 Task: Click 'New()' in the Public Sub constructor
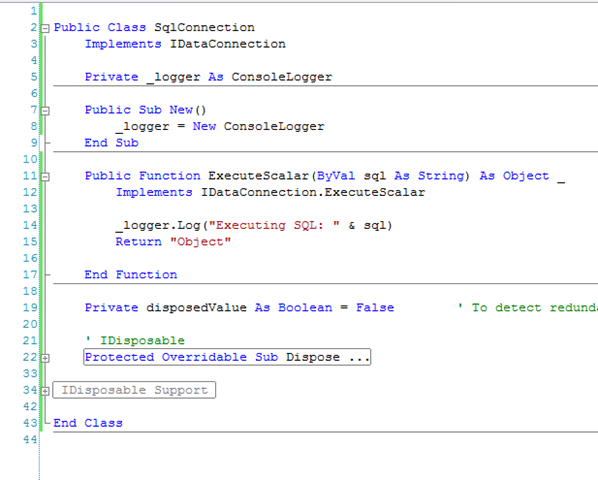pyautogui.click(x=188, y=110)
